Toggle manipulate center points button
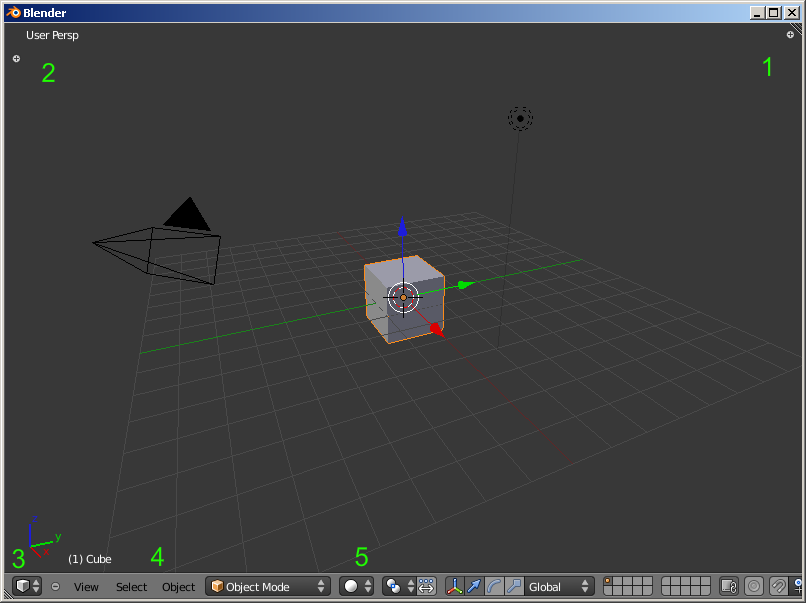Image resolution: width=806 pixels, height=603 pixels. [x=426, y=586]
